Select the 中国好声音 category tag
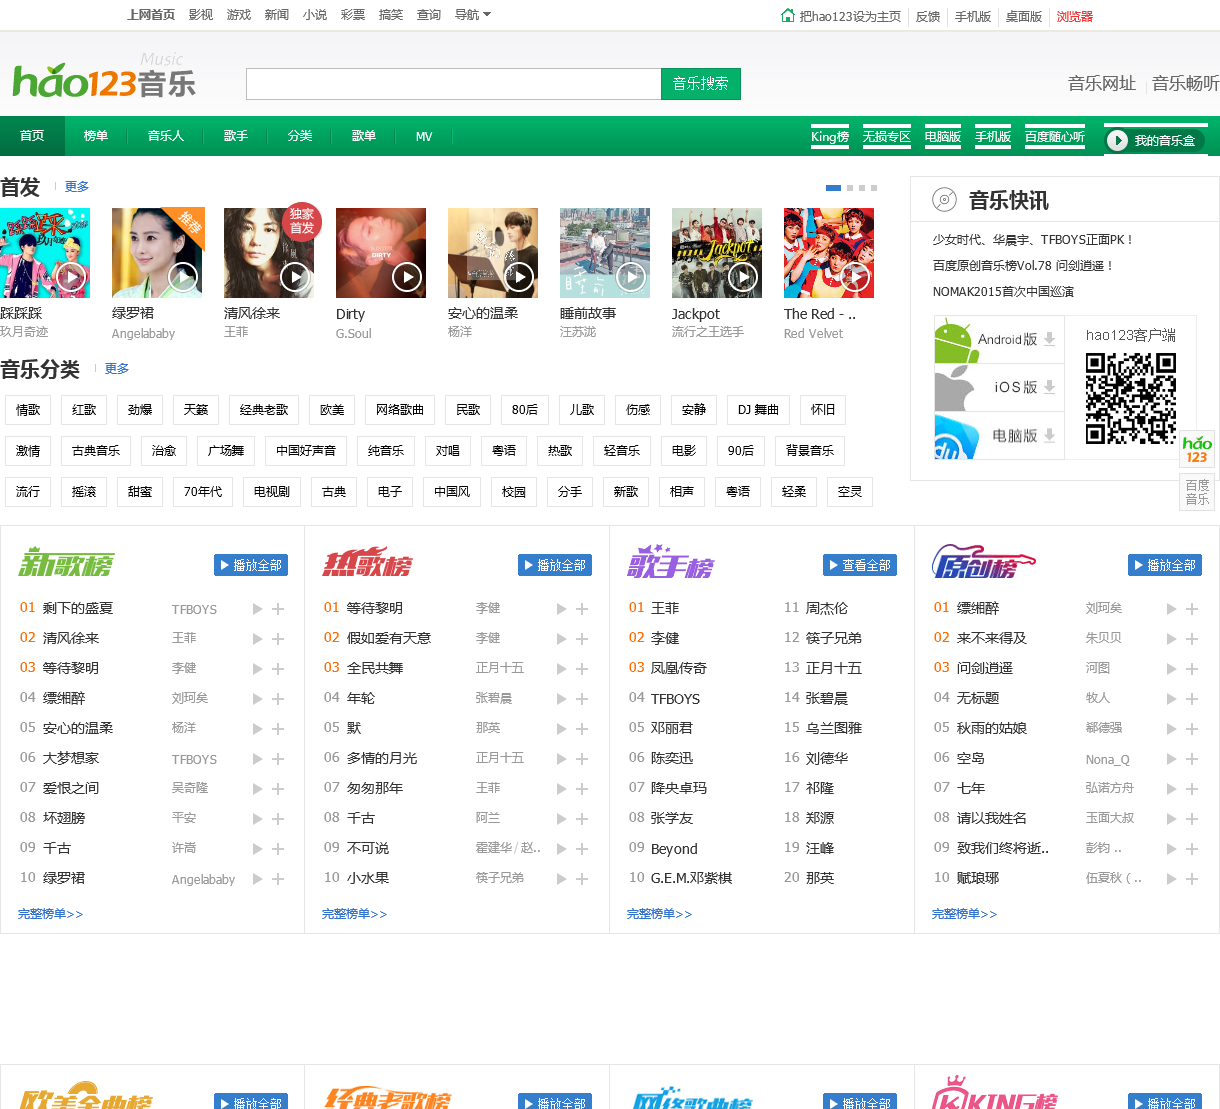The height and width of the screenshot is (1109, 1220). coord(306,451)
